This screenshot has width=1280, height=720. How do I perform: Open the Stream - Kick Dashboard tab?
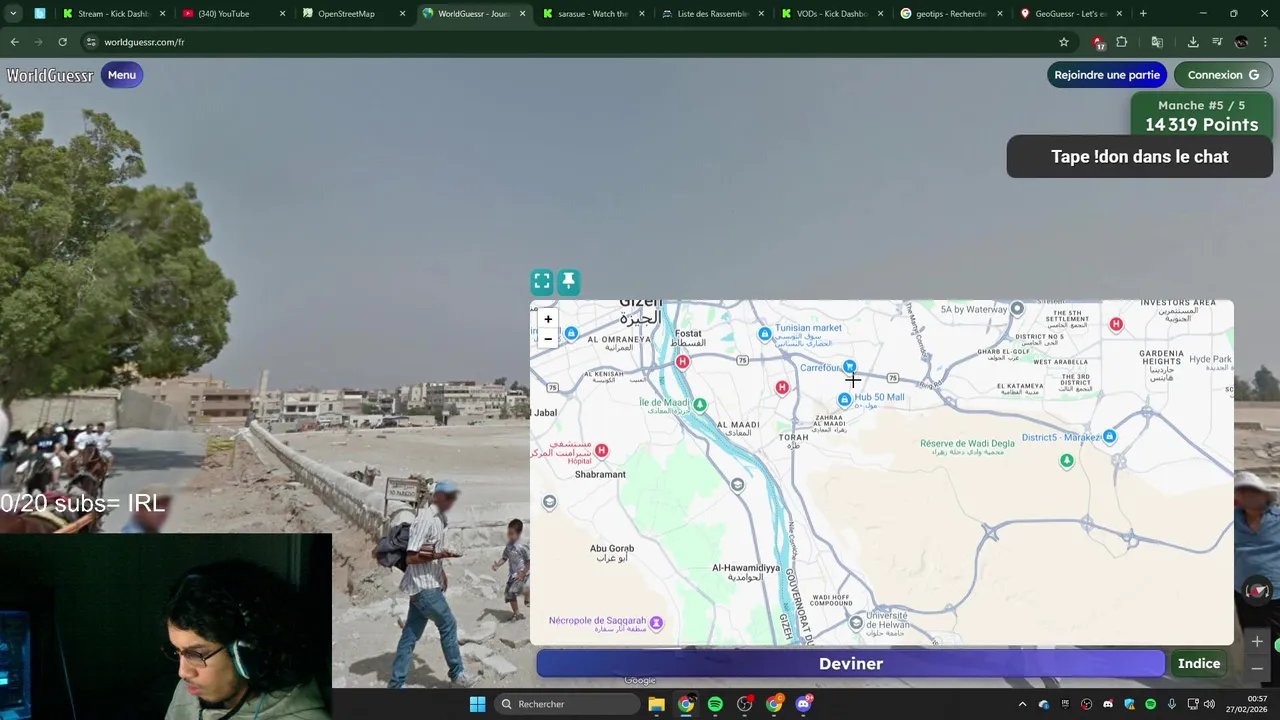[x=113, y=14]
